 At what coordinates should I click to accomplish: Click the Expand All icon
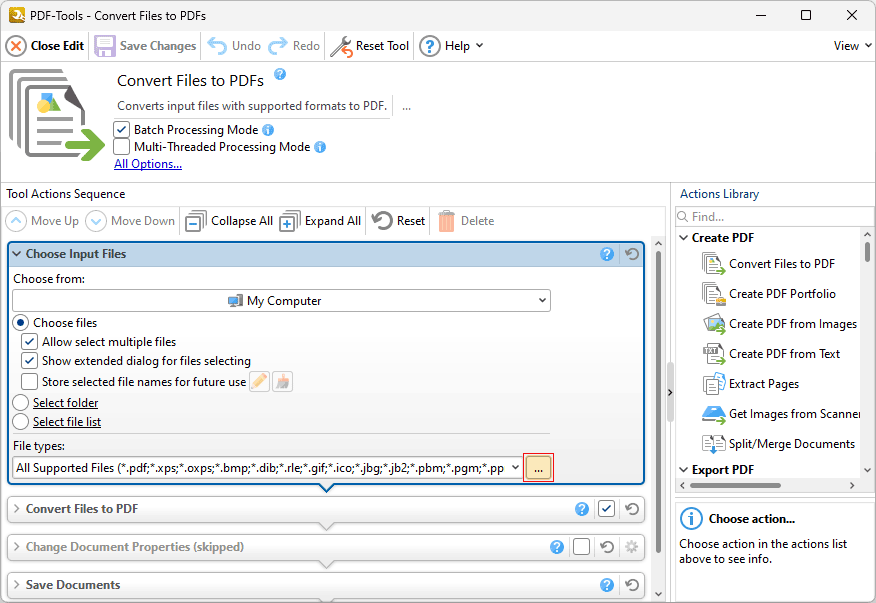pyautogui.click(x=289, y=221)
